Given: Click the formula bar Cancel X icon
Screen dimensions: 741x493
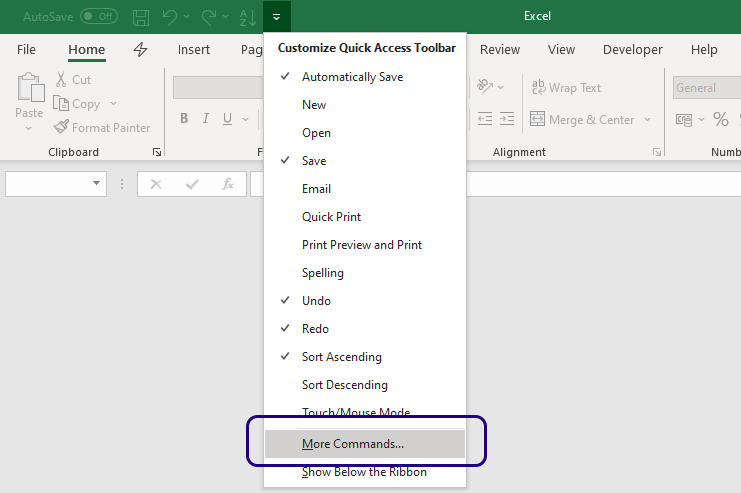Looking at the screenshot, I should click(155, 184).
